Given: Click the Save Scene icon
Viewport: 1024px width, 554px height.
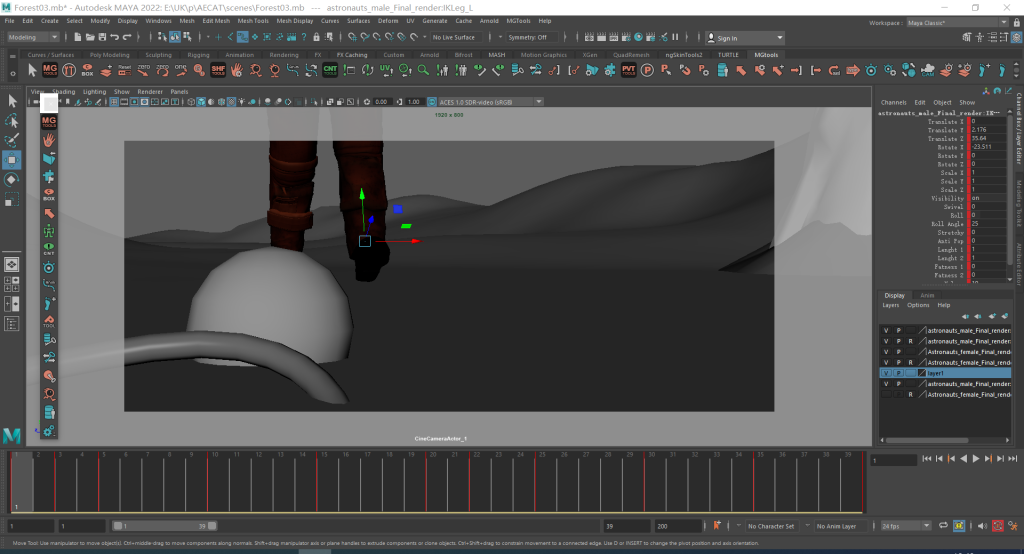Looking at the screenshot, I should [102, 37].
